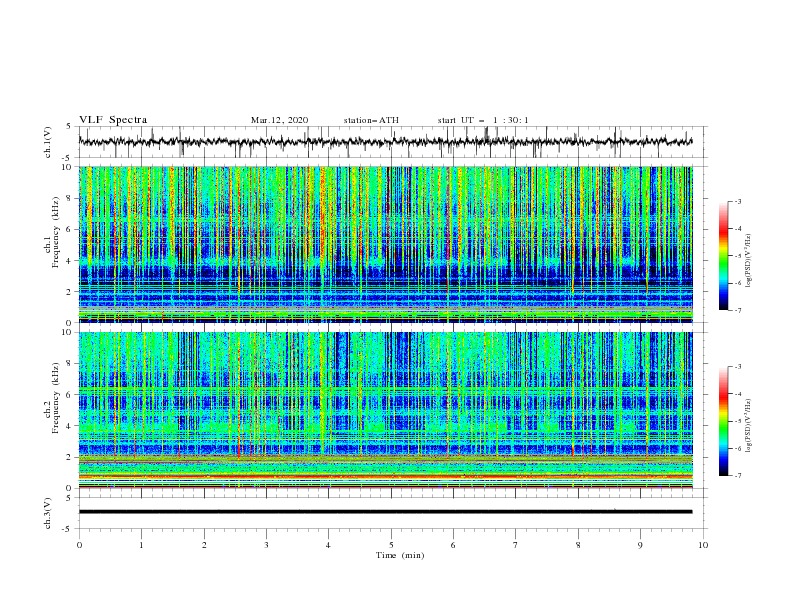The image size is (792, 612).
Task: Click the ch.1 spectrogram color bar
Action: click(x=723, y=256)
